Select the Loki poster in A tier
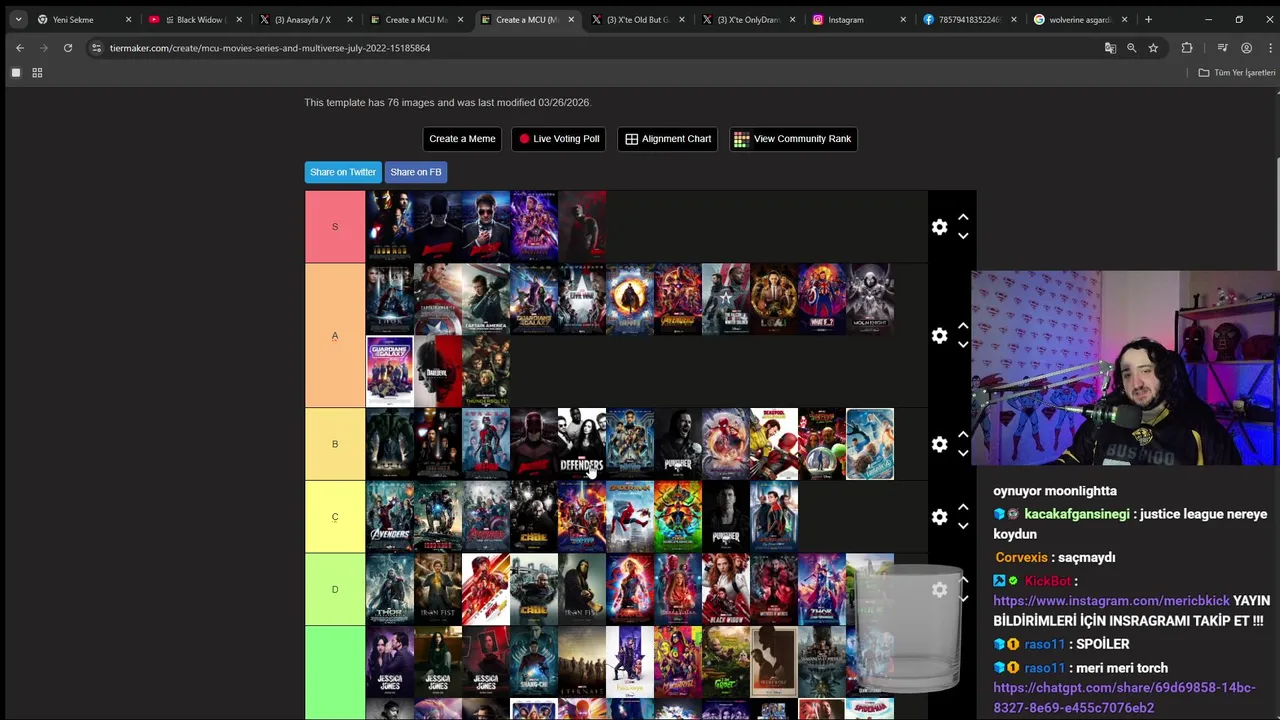Image resolution: width=1280 pixels, height=720 pixels. 774,299
